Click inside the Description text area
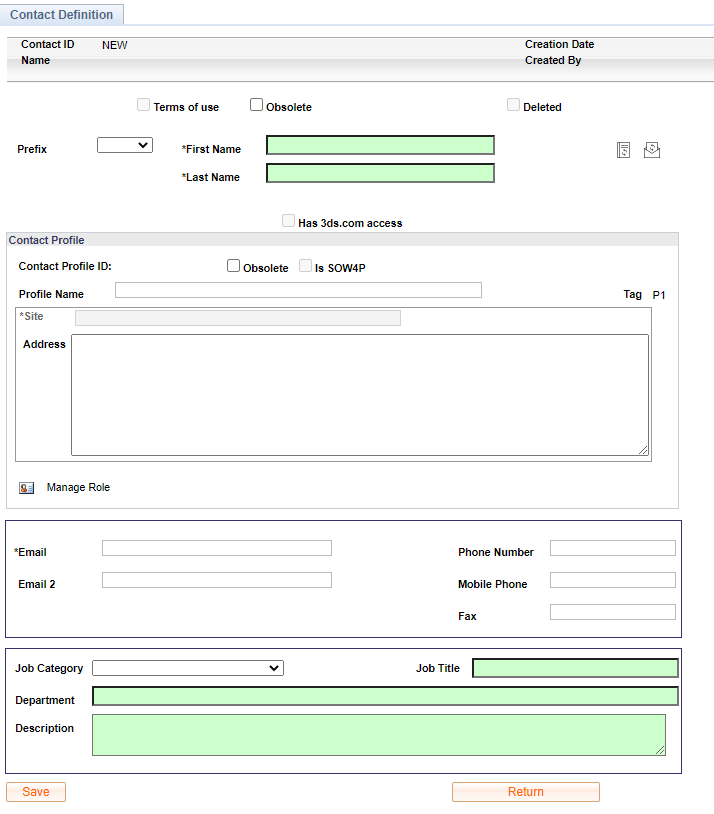 coord(379,735)
